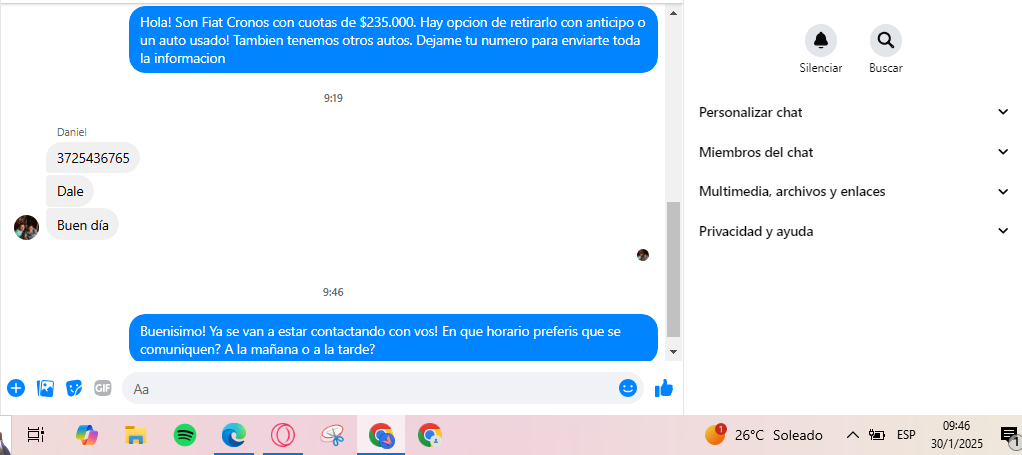Image resolution: width=1022 pixels, height=455 pixels.
Task: Expand Privacidad y ayuda section
Action: (854, 231)
